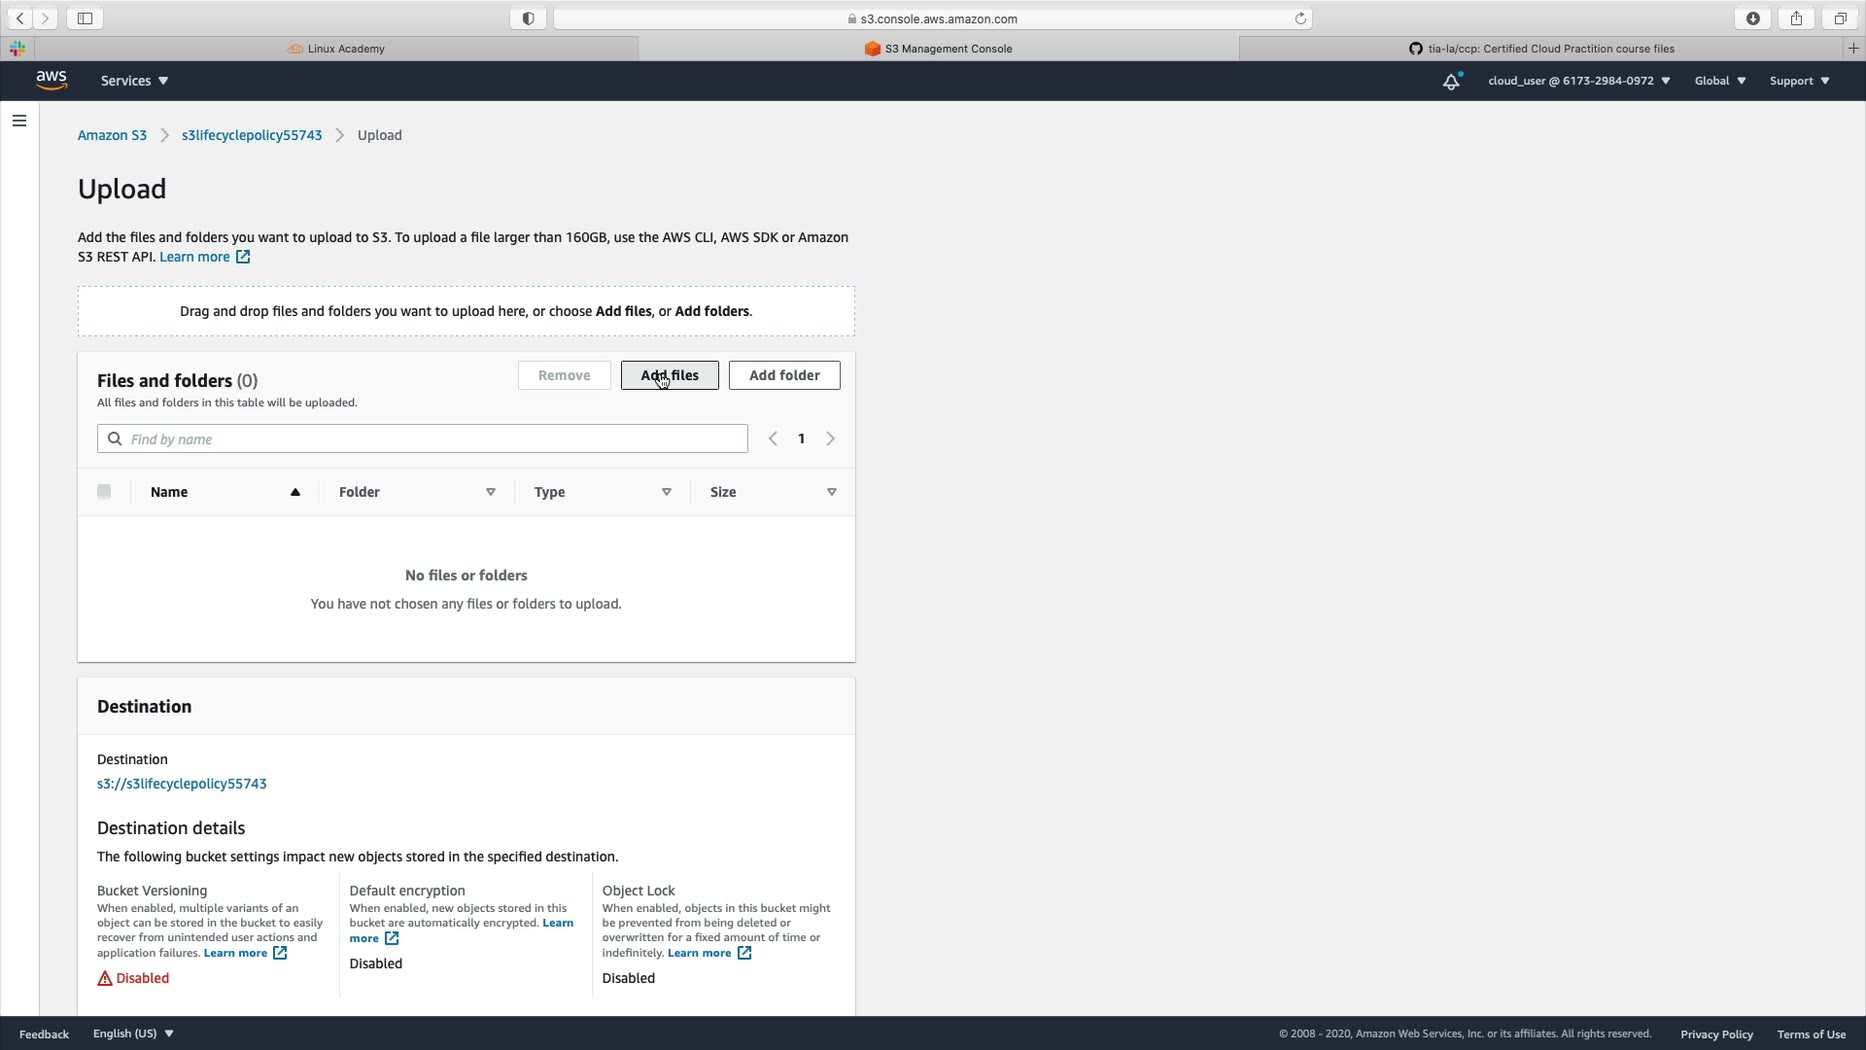Add a new browser tab
The image size is (1866, 1050).
[1853, 48]
